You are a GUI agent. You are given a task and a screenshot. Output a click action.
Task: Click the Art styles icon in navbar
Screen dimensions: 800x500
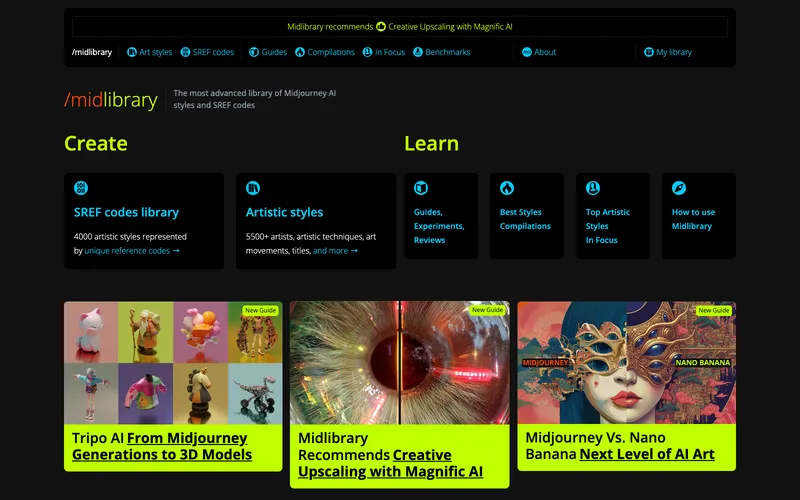point(132,52)
